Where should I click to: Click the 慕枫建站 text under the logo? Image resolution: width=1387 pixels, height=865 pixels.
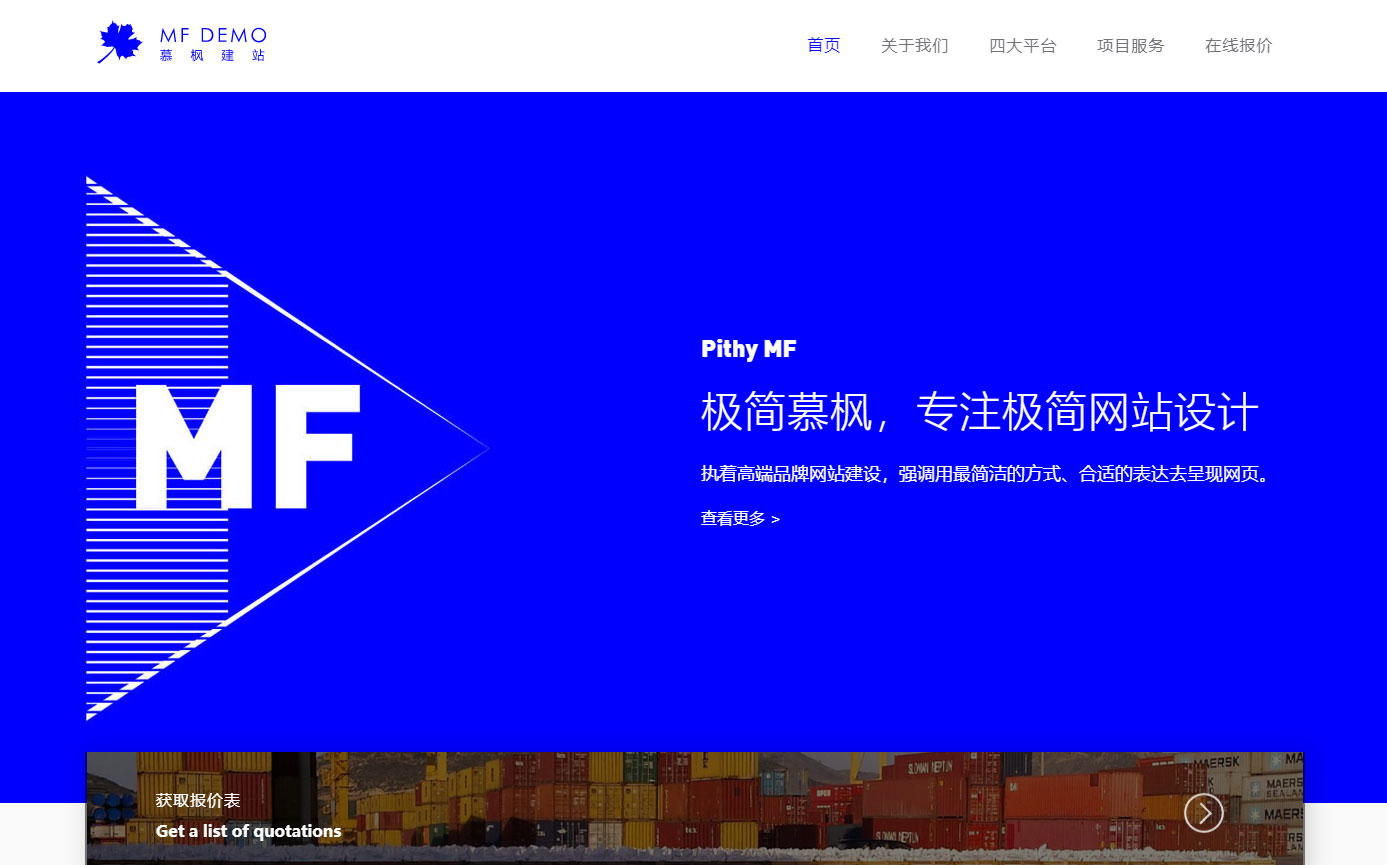(x=212, y=56)
